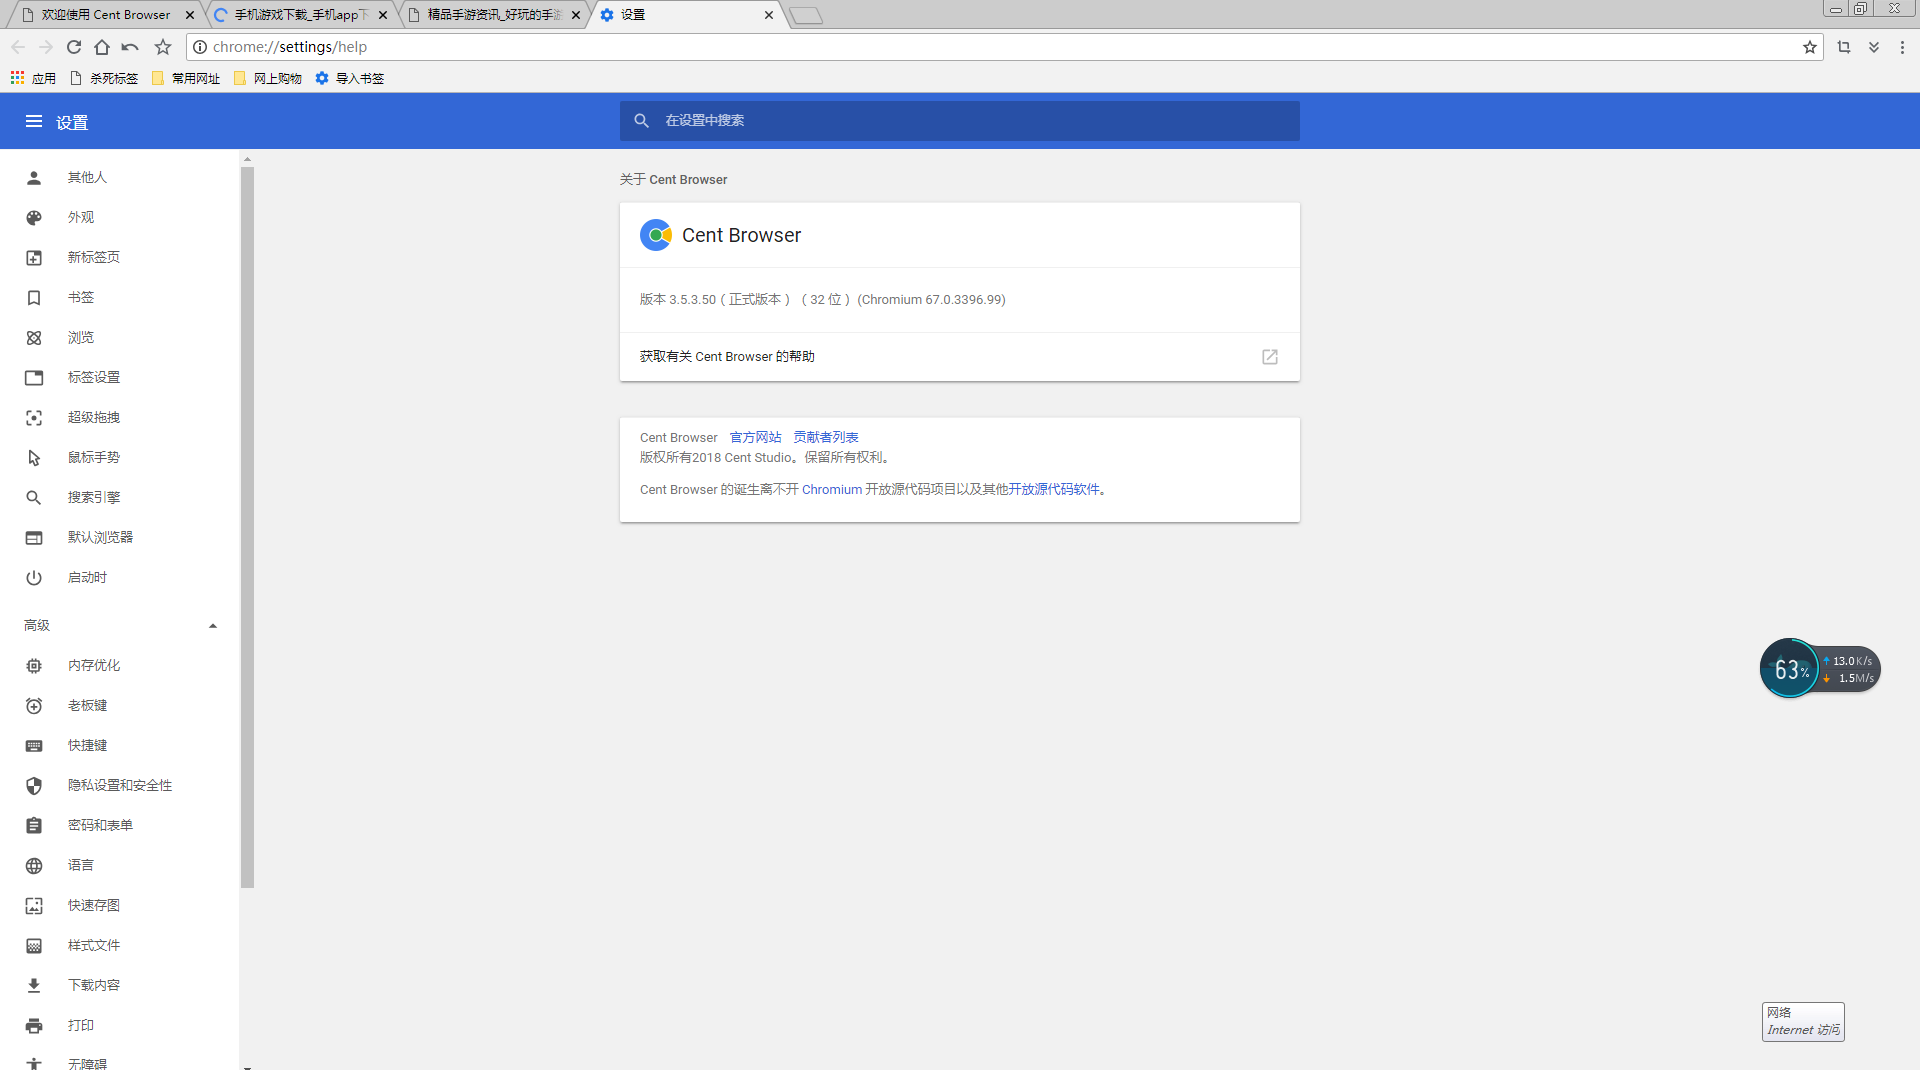Open the browser three-dot menu
This screenshot has width=1920, height=1070.
[x=1902, y=47]
